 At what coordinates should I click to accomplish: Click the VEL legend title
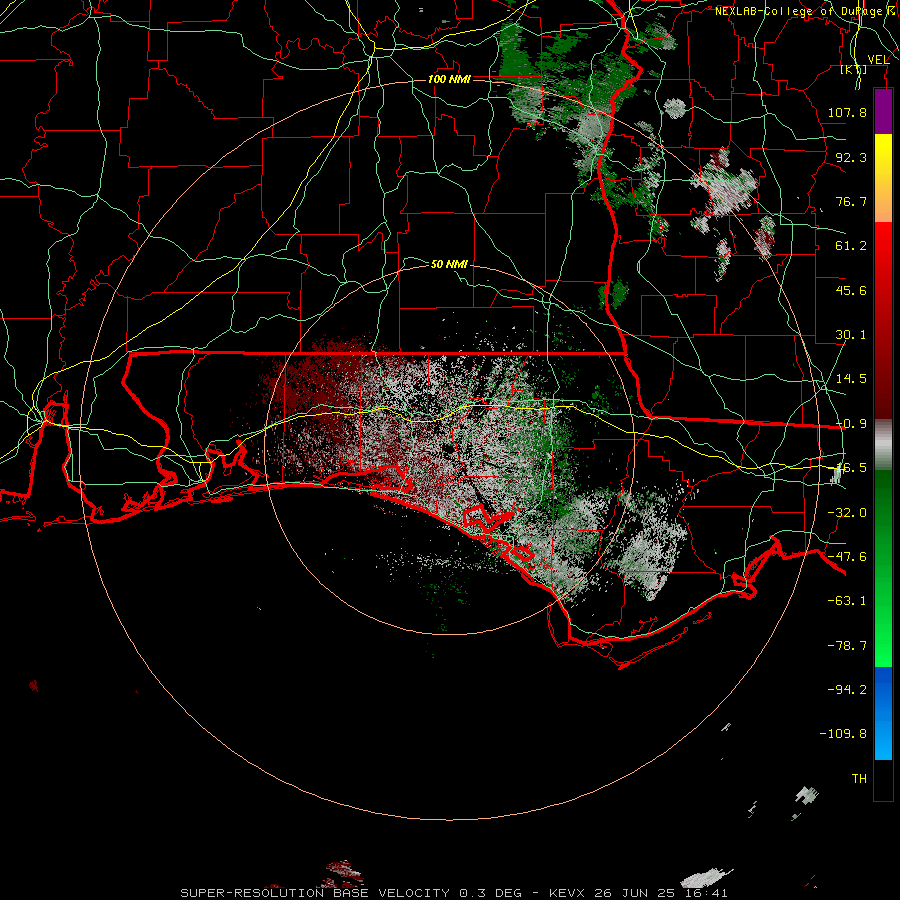878,60
